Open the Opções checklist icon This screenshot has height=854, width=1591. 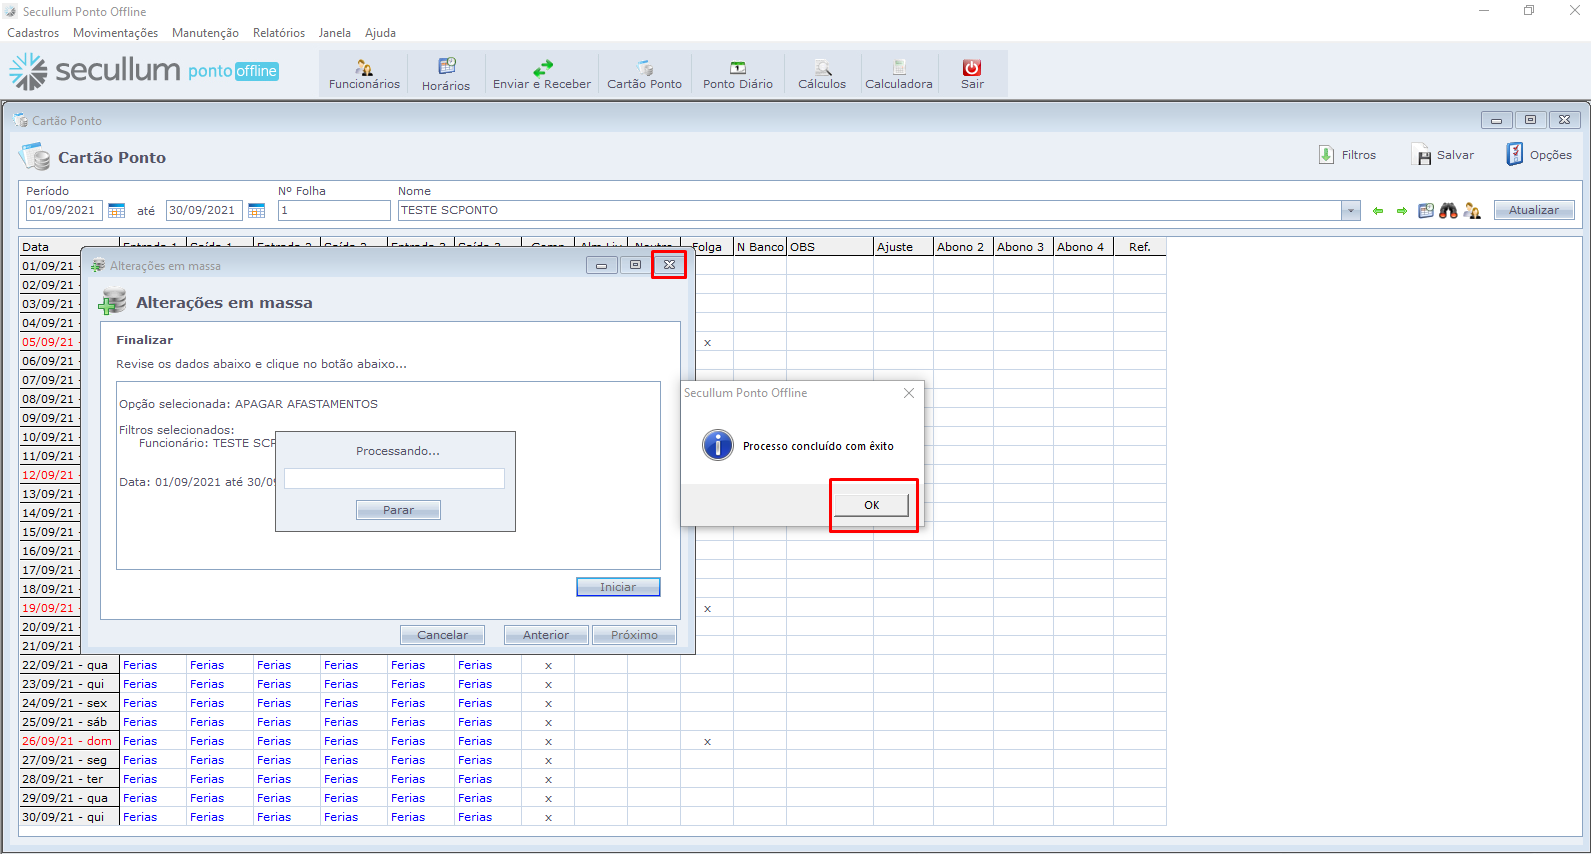click(1515, 154)
